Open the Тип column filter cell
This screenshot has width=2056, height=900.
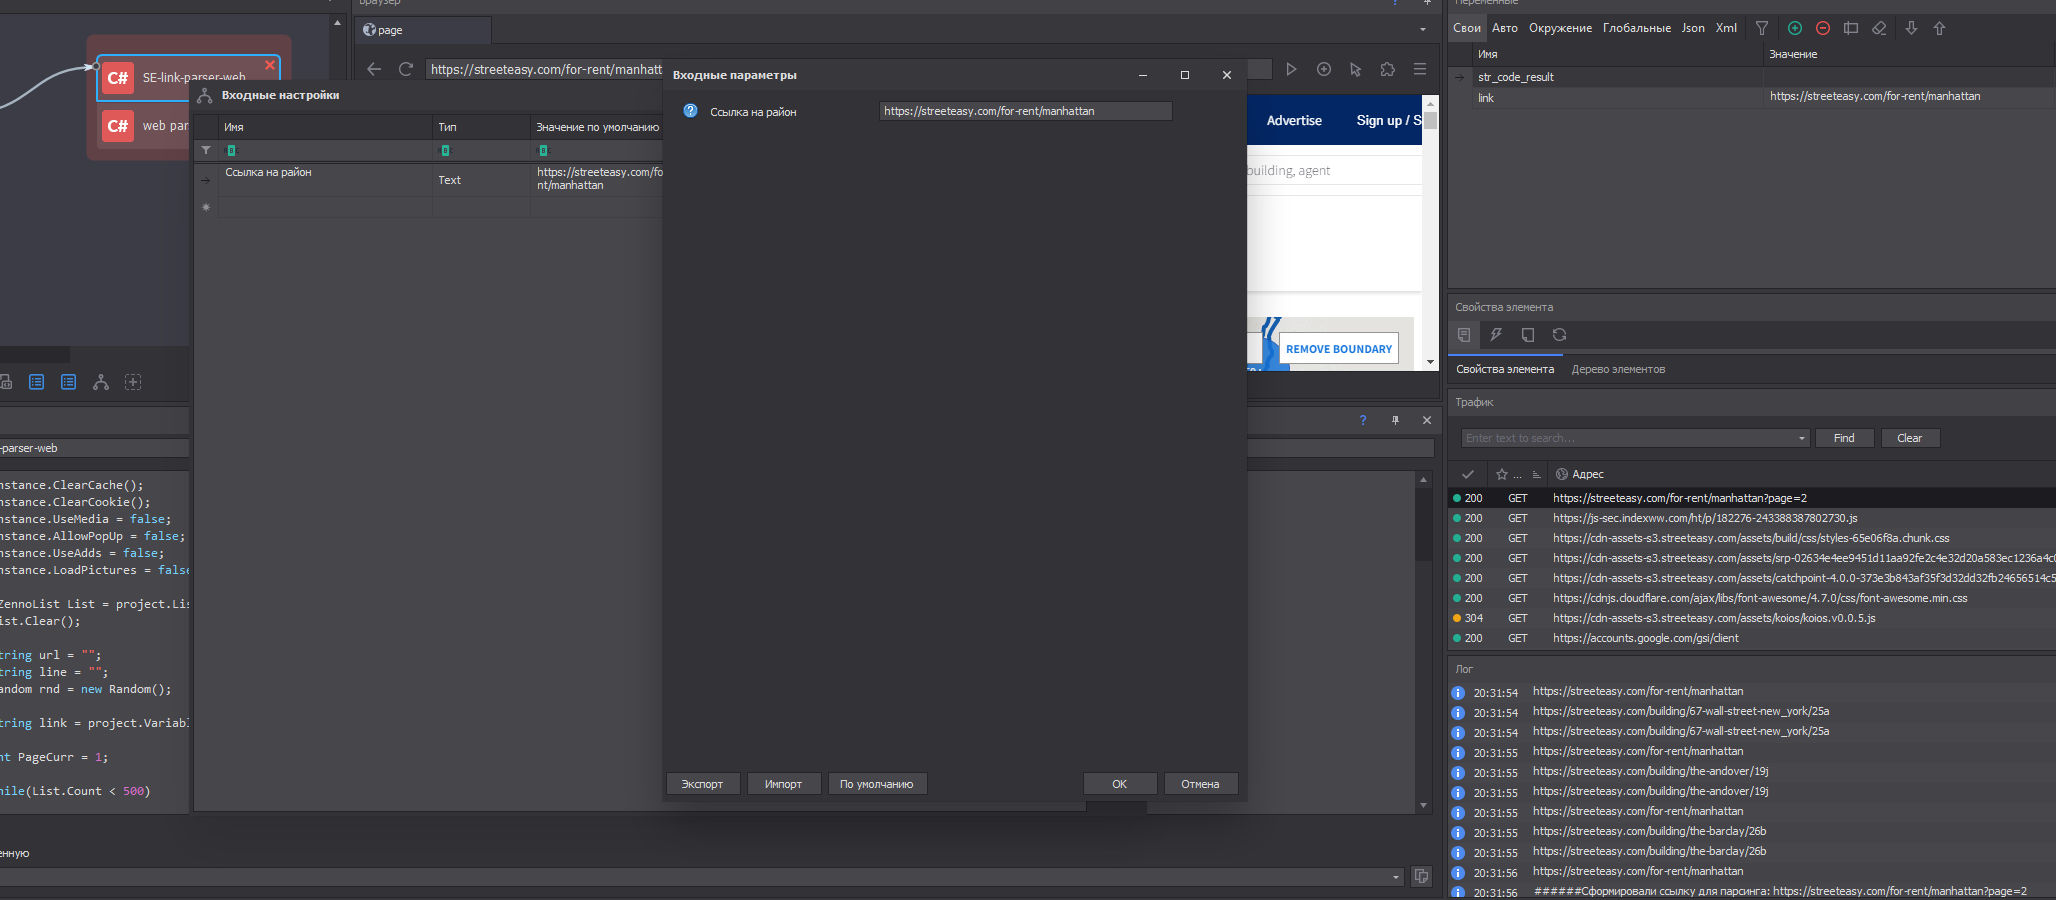point(480,151)
